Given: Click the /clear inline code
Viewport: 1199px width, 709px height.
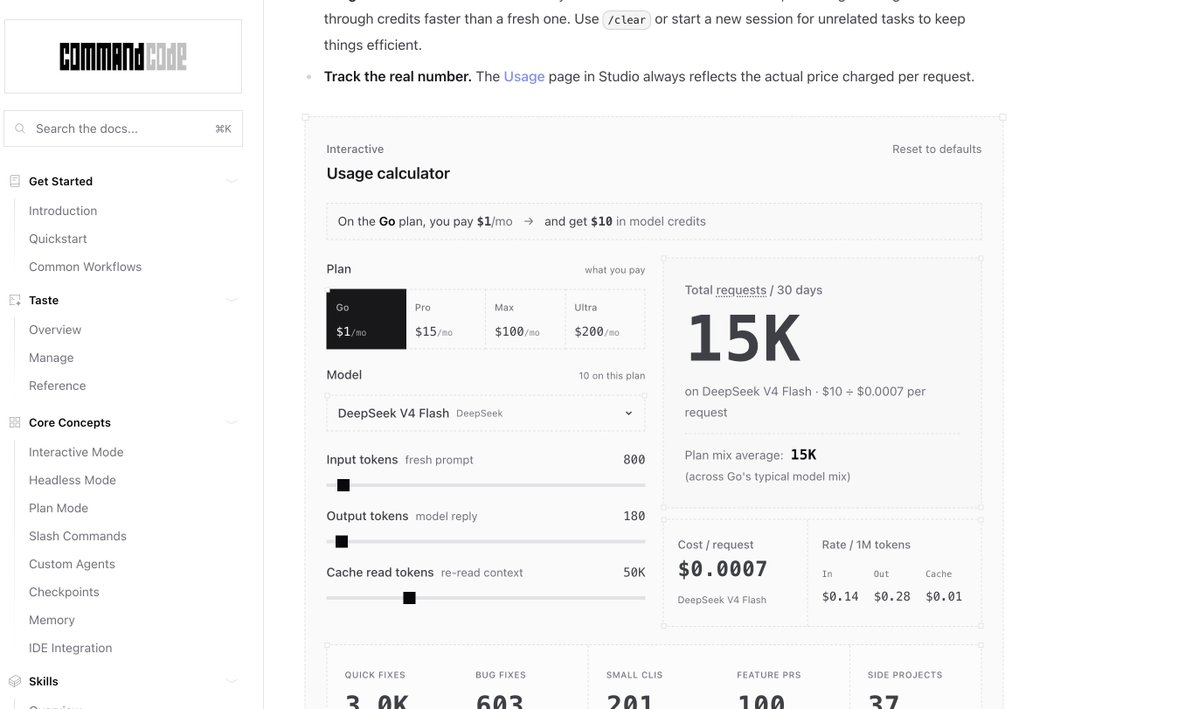Looking at the screenshot, I should pyautogui.click(x=626, y=20).
